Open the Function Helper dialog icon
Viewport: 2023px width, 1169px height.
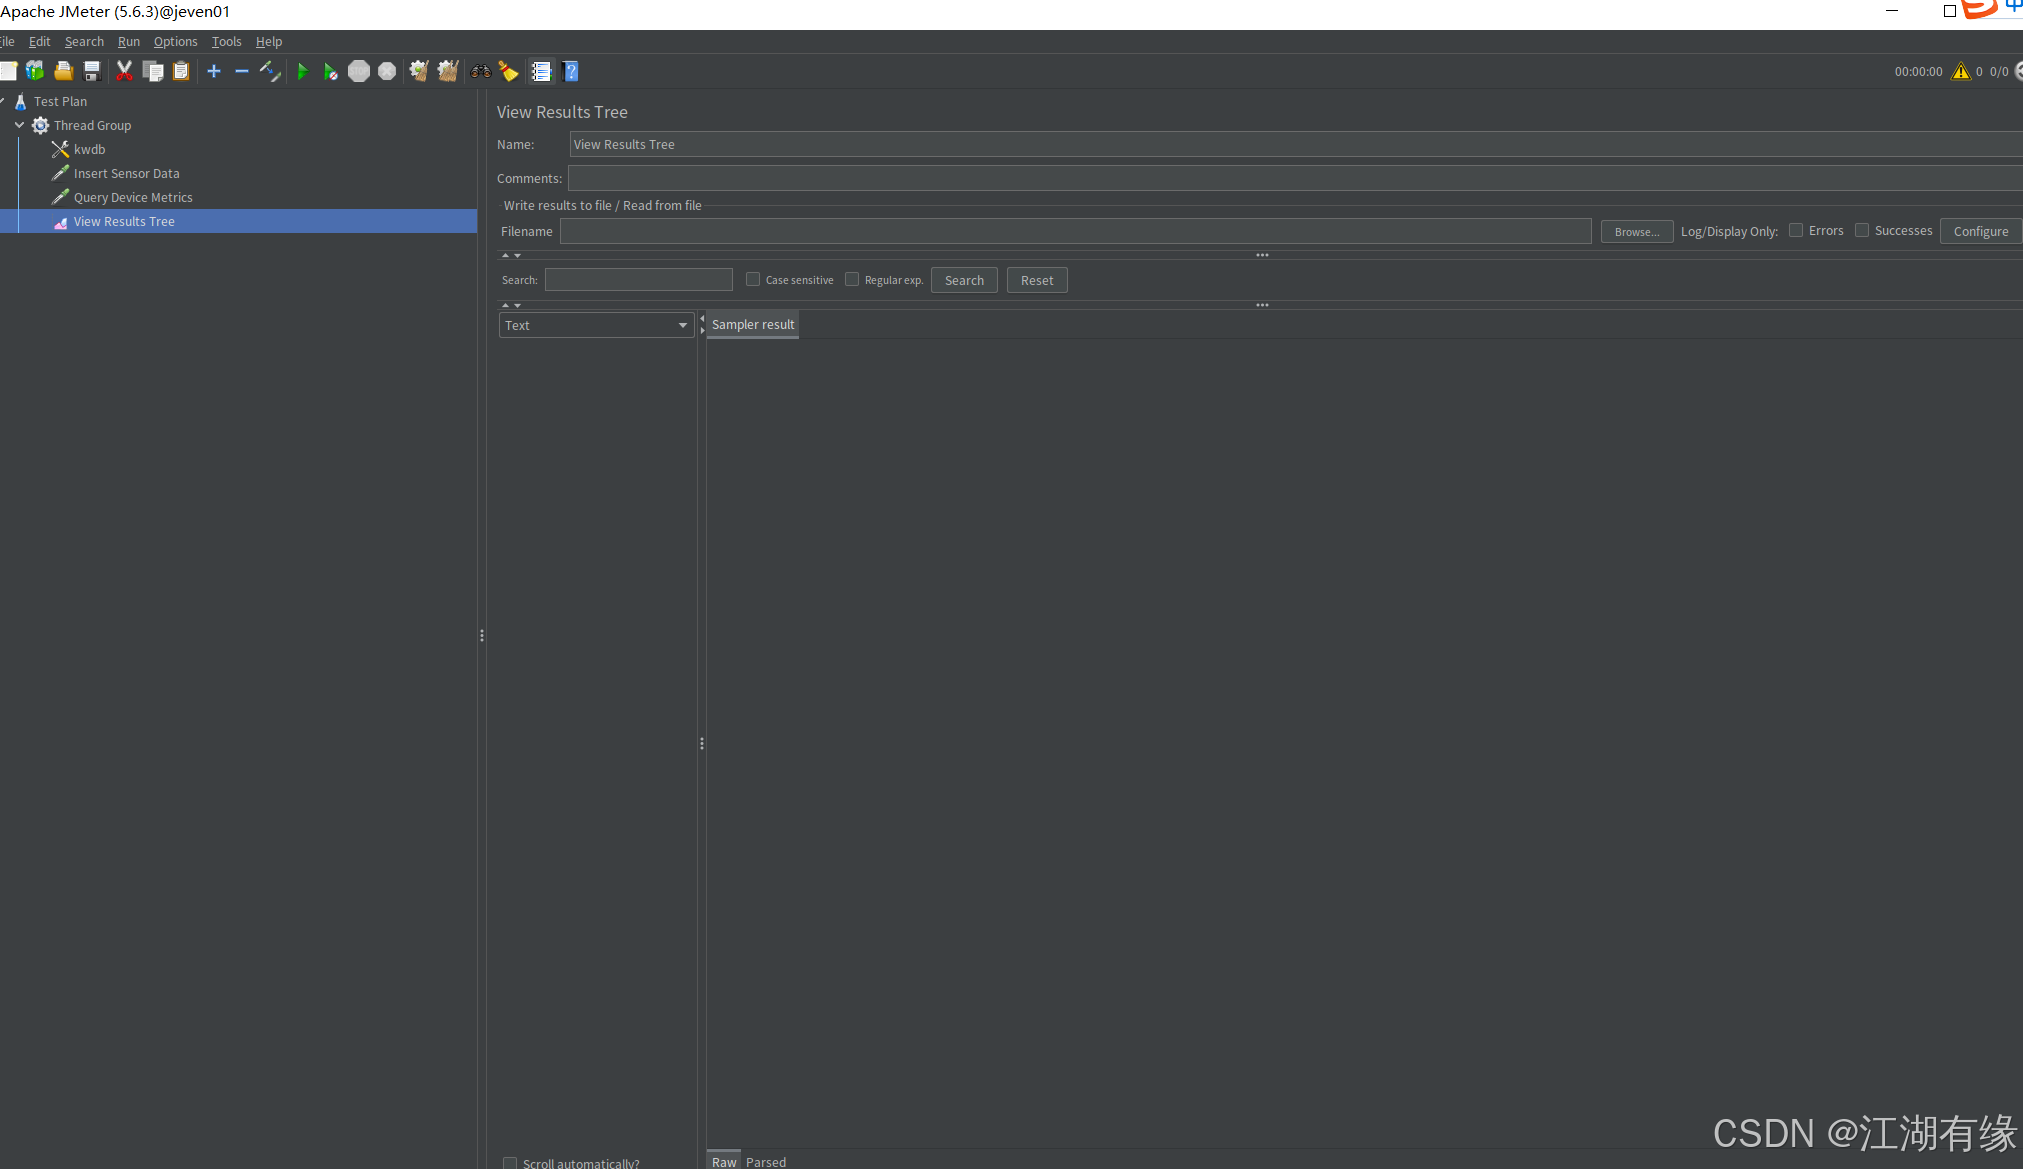[x=541, y=71]
